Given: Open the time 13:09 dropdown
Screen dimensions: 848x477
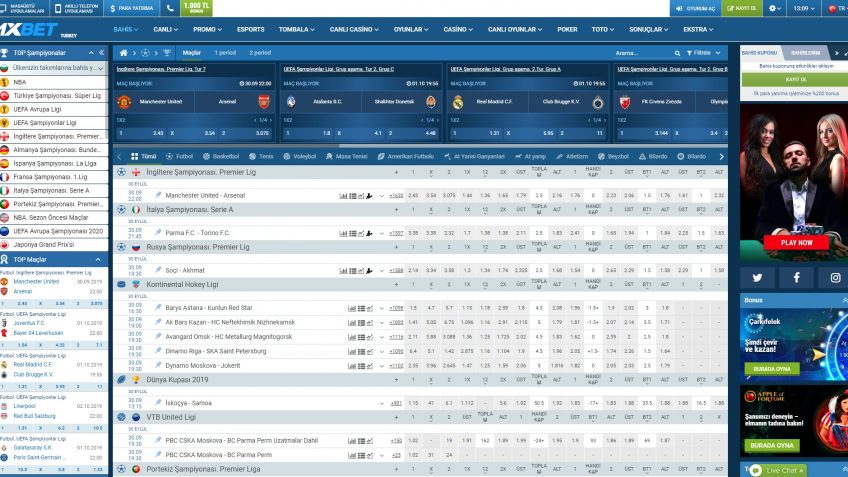Looking at the screenshot, I should [x=804, y=8].
